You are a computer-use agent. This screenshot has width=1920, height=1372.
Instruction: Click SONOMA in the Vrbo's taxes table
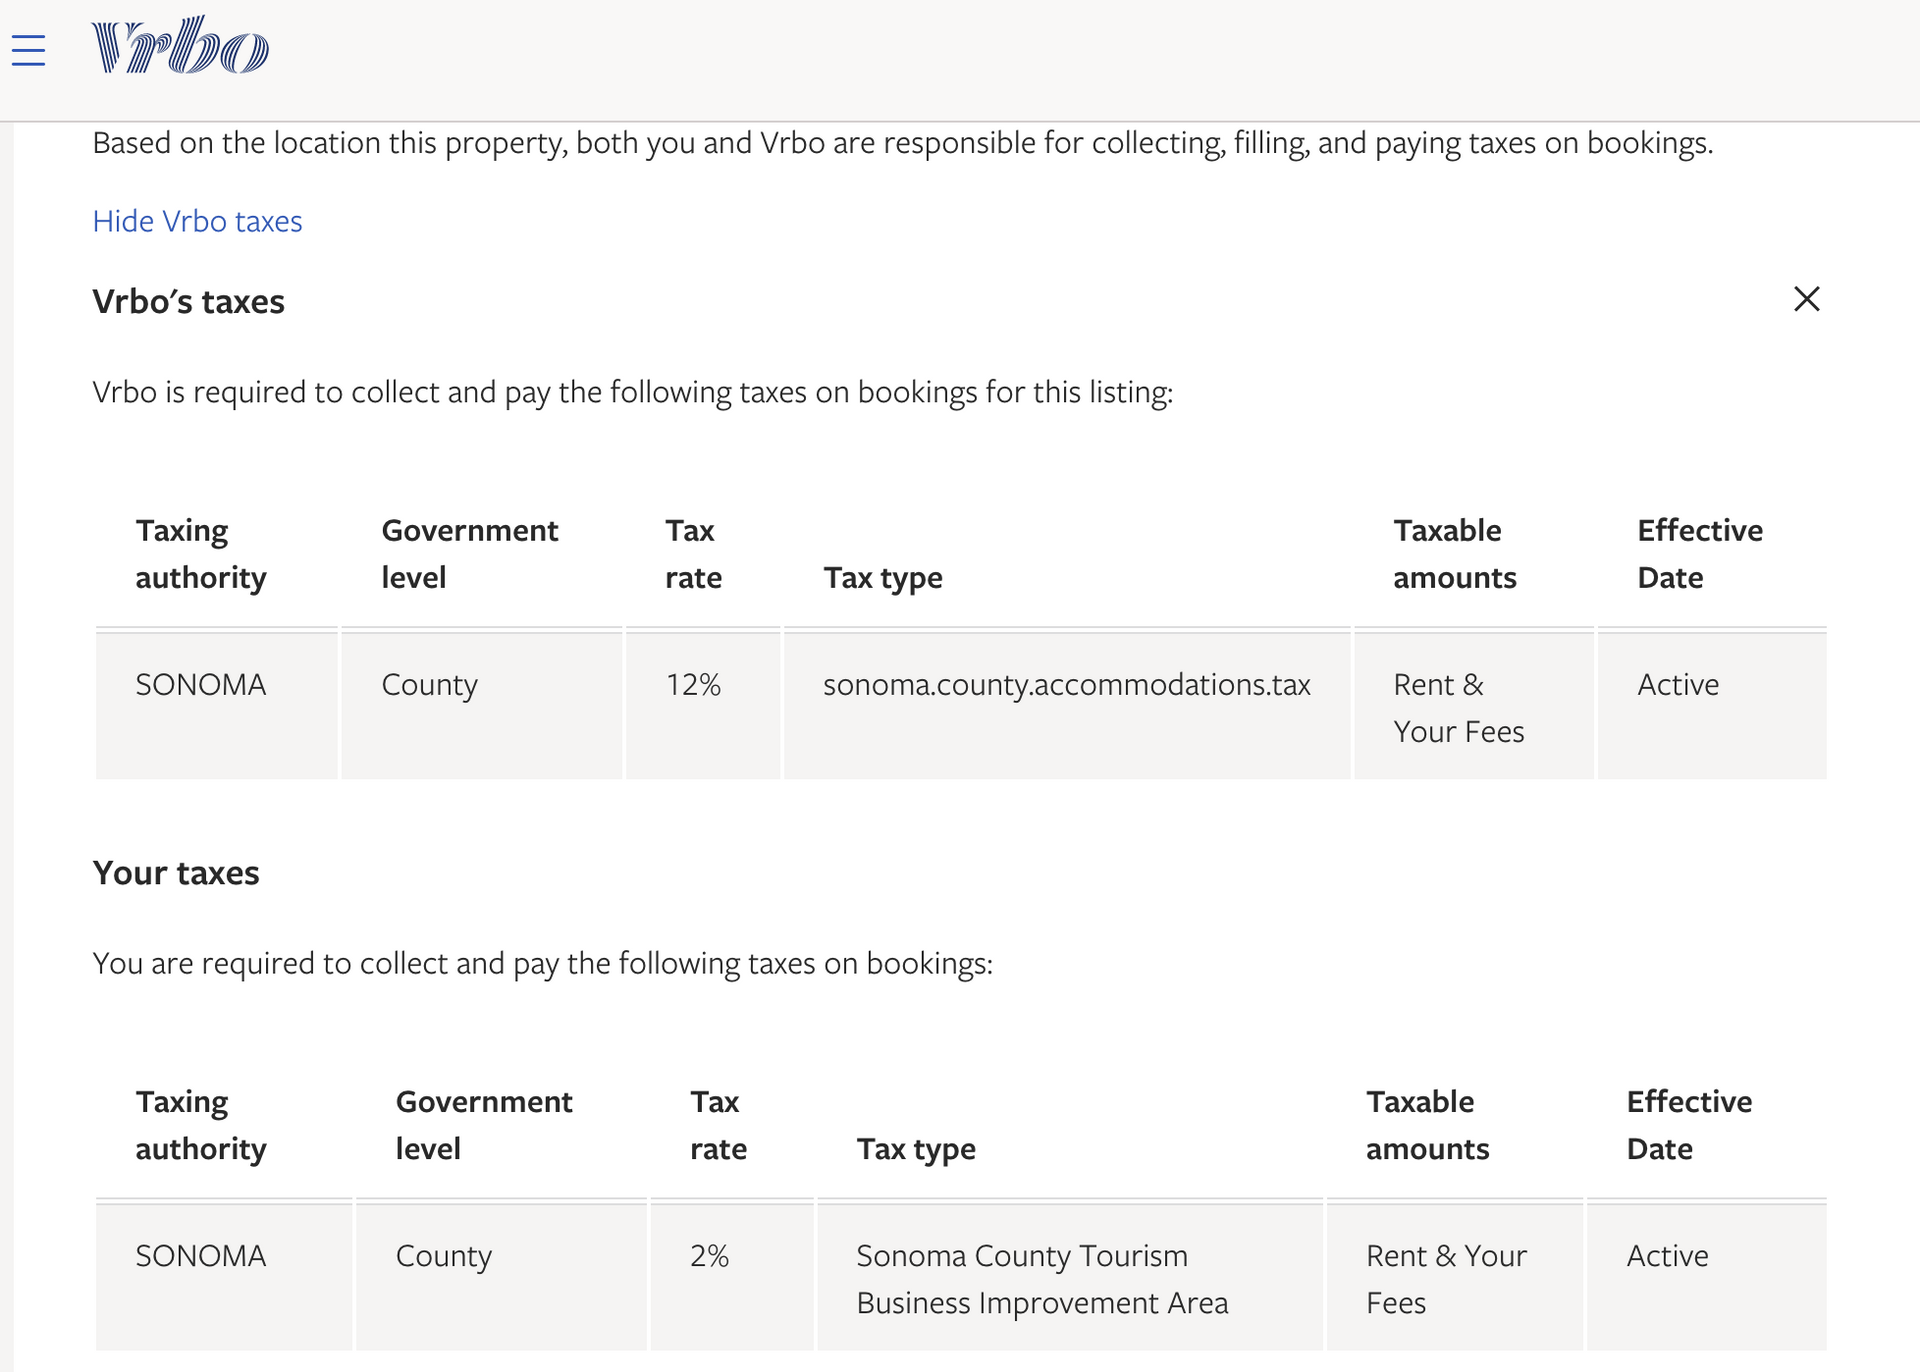click(201, 685)
